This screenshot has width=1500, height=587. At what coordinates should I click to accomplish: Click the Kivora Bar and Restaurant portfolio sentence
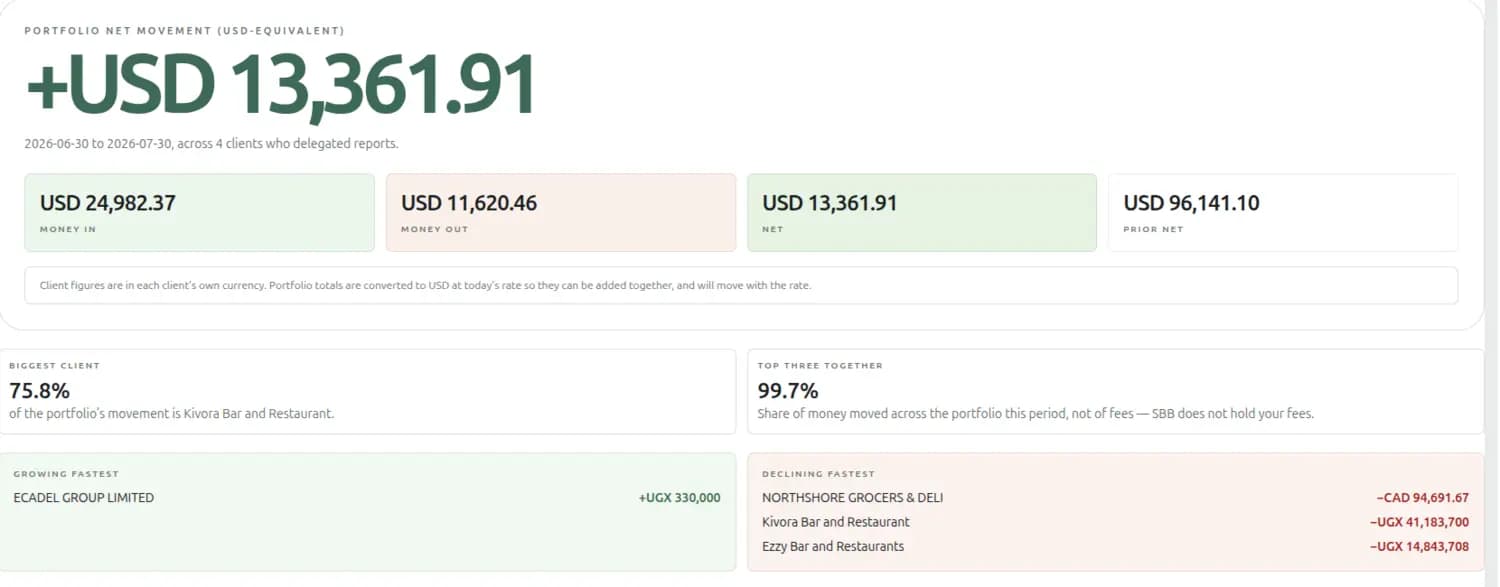[x=171, y=413]
